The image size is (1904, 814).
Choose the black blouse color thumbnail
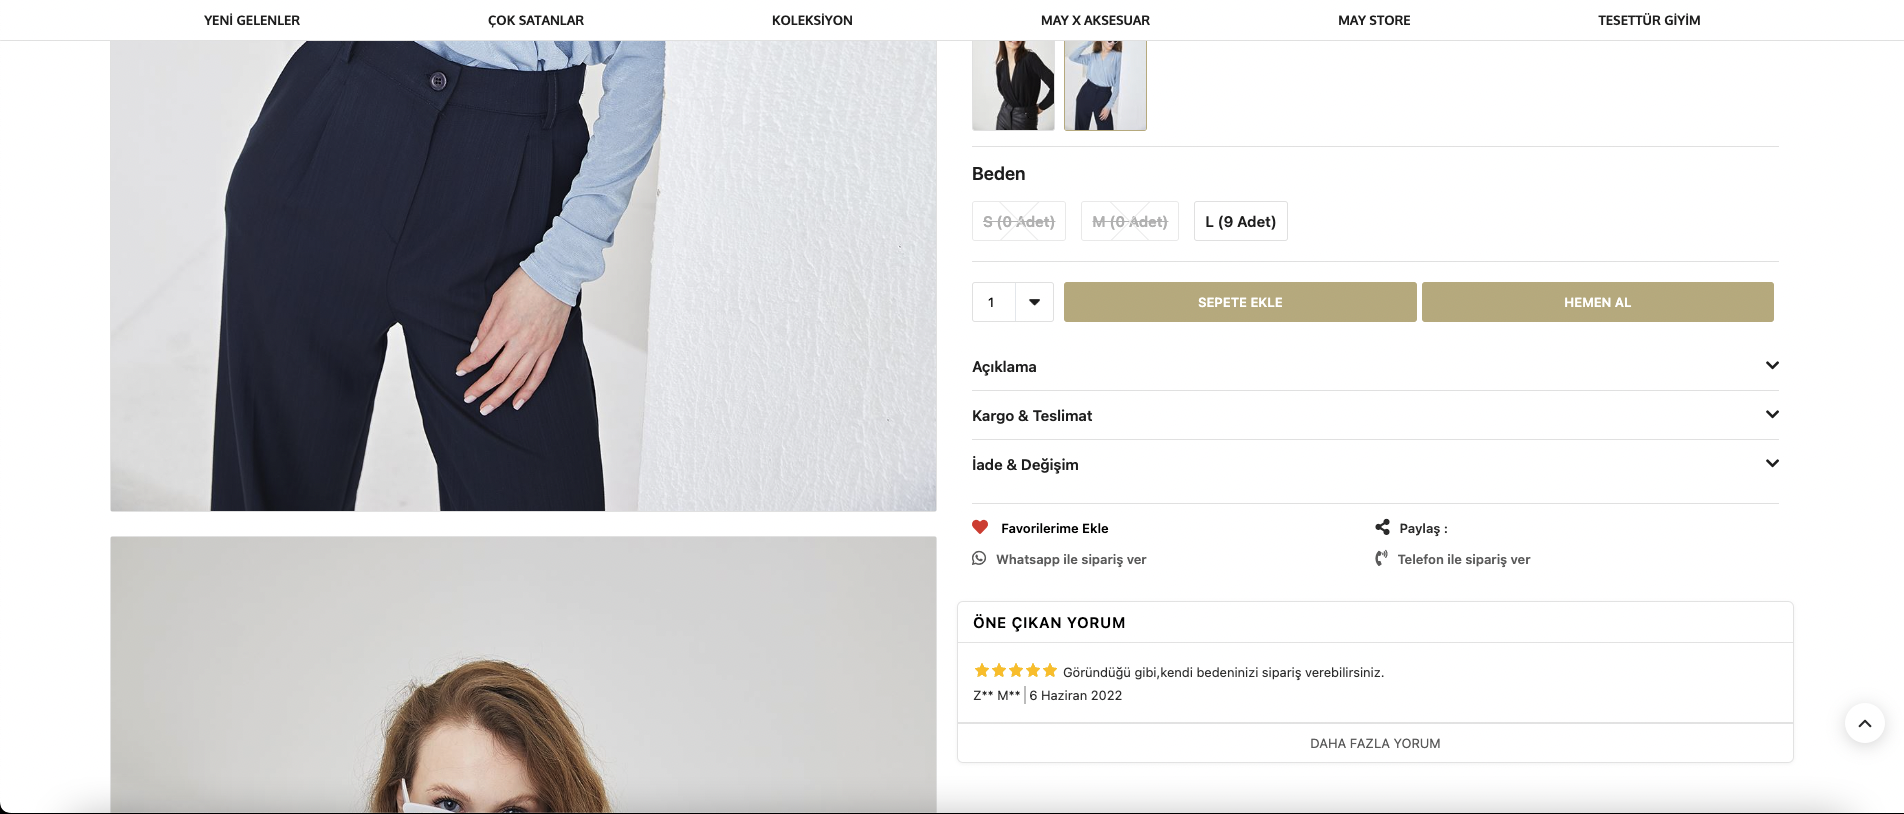[1013, 85]
